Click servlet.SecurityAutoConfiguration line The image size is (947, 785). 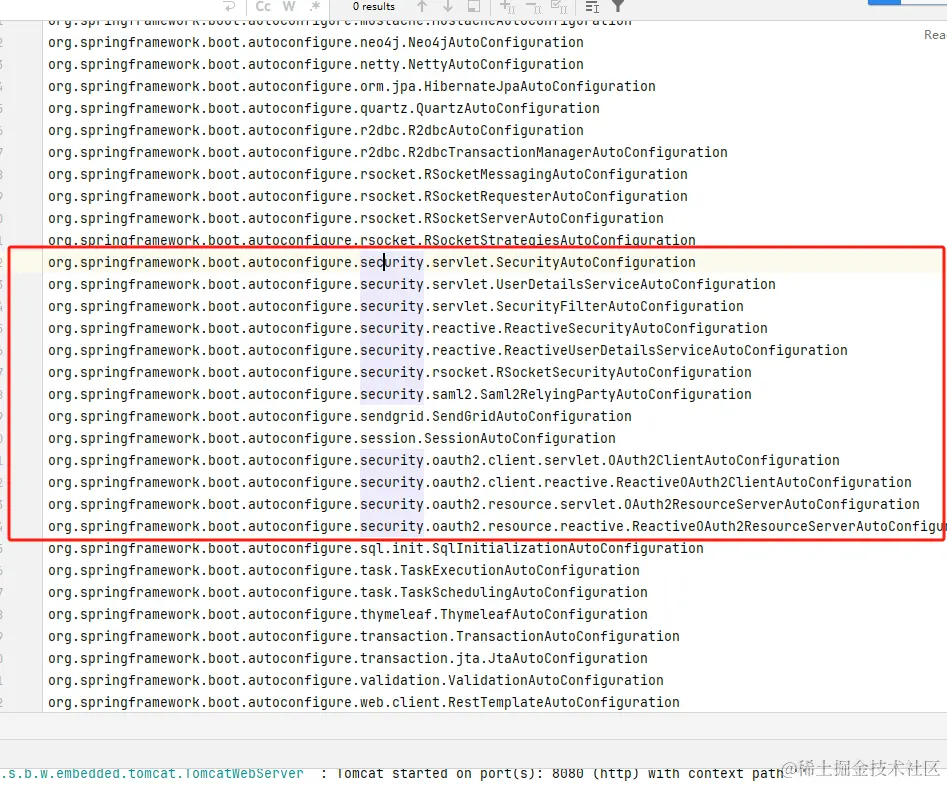[372, 262]
